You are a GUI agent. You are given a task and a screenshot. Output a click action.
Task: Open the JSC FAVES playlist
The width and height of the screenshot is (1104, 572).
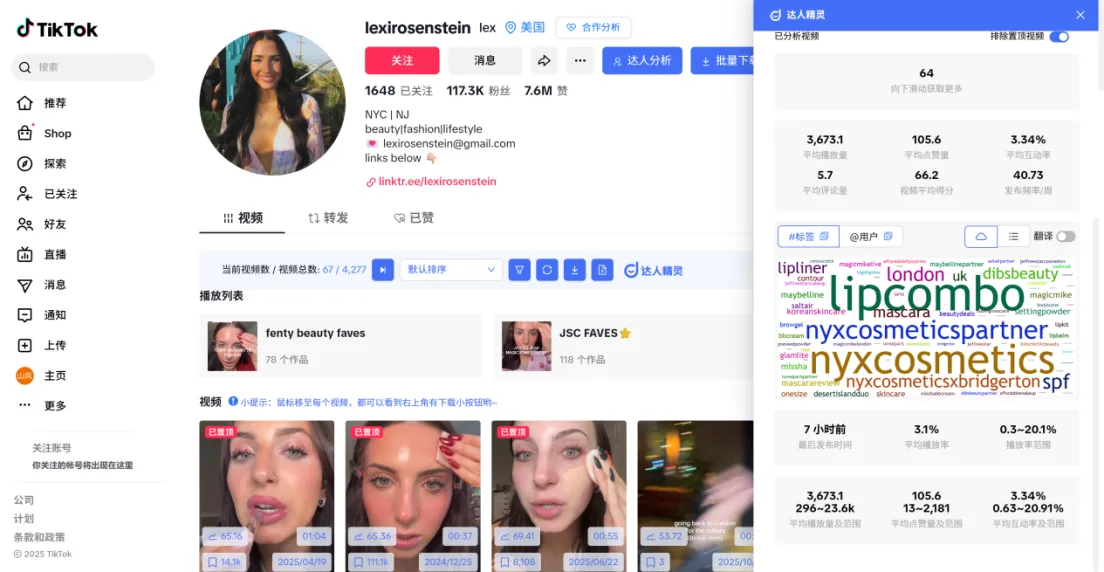tap(623, 346)
